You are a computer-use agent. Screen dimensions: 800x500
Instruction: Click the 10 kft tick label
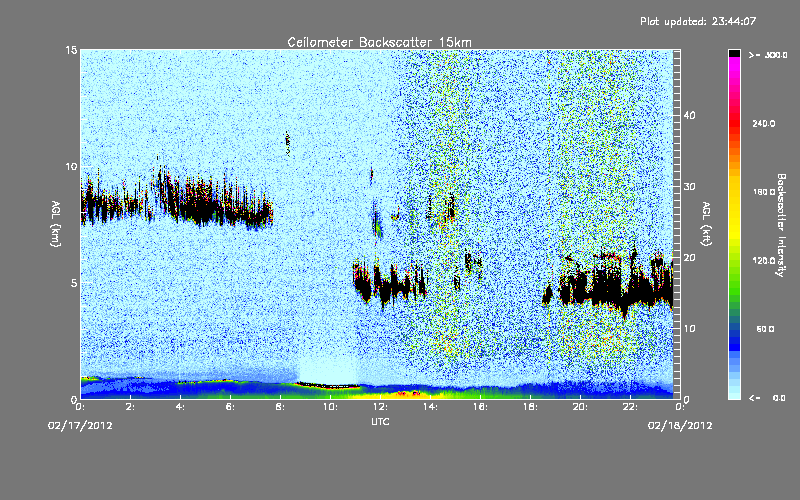point(689,328)
